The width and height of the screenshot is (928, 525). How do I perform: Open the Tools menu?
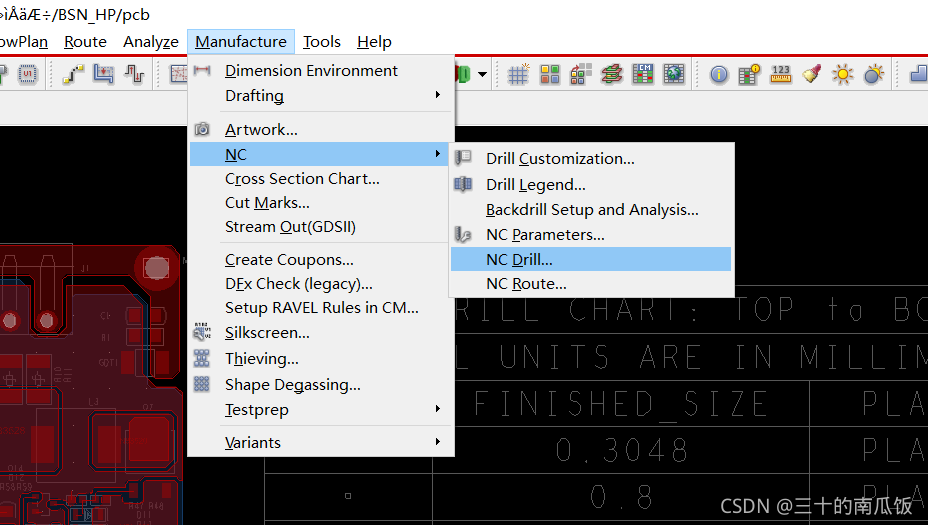pos(321,42)
